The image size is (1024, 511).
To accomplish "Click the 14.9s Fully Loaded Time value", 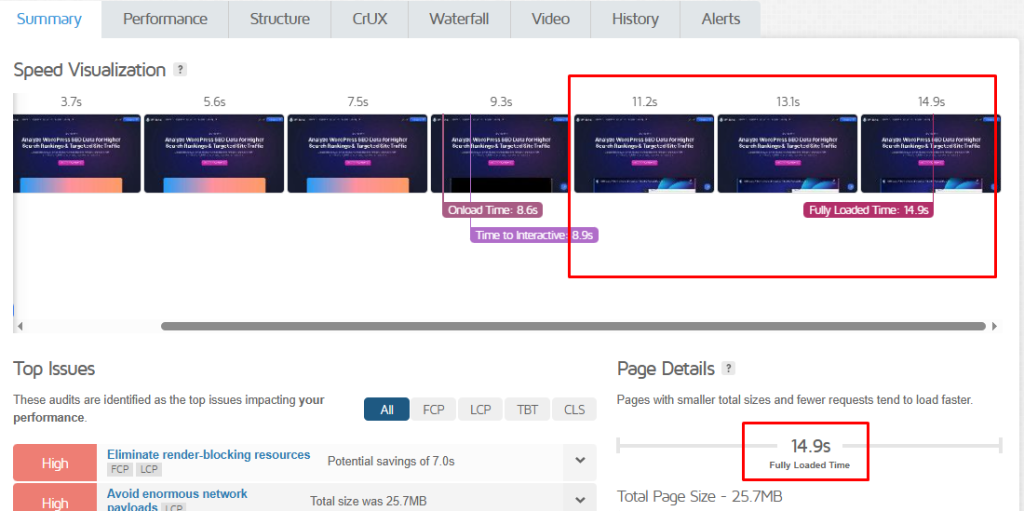I will point(810,447).
